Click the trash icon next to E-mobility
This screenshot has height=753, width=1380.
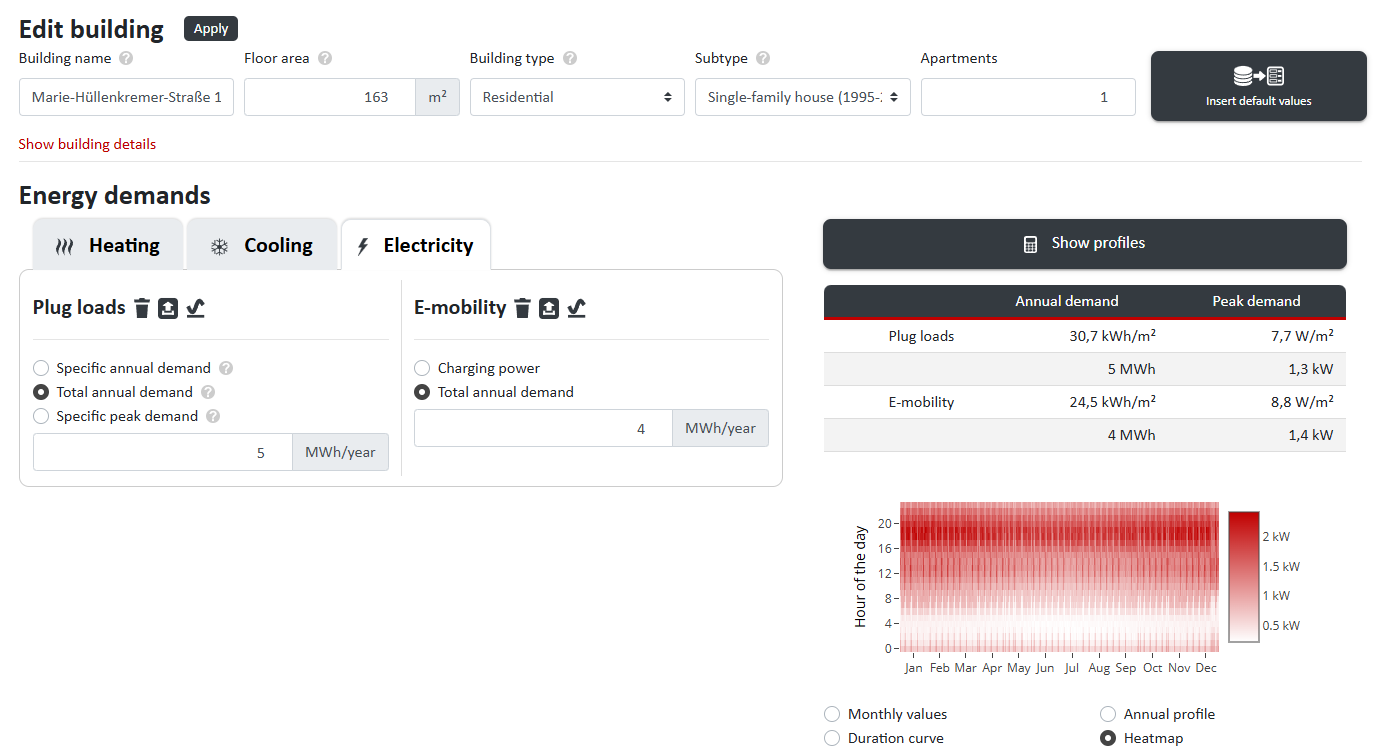pos(522,308)
